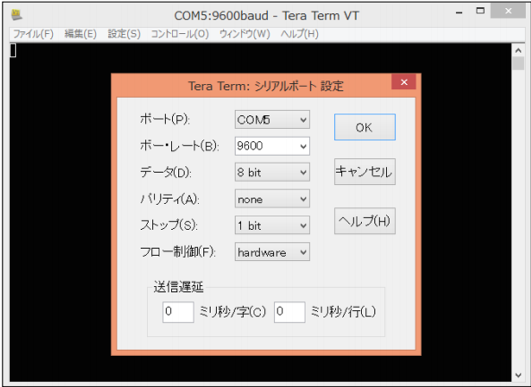The height and width of the screenshot is (387, 531).
Task: Open help with the ヘルプ(H) button
Action: click(x=365, y=221)
